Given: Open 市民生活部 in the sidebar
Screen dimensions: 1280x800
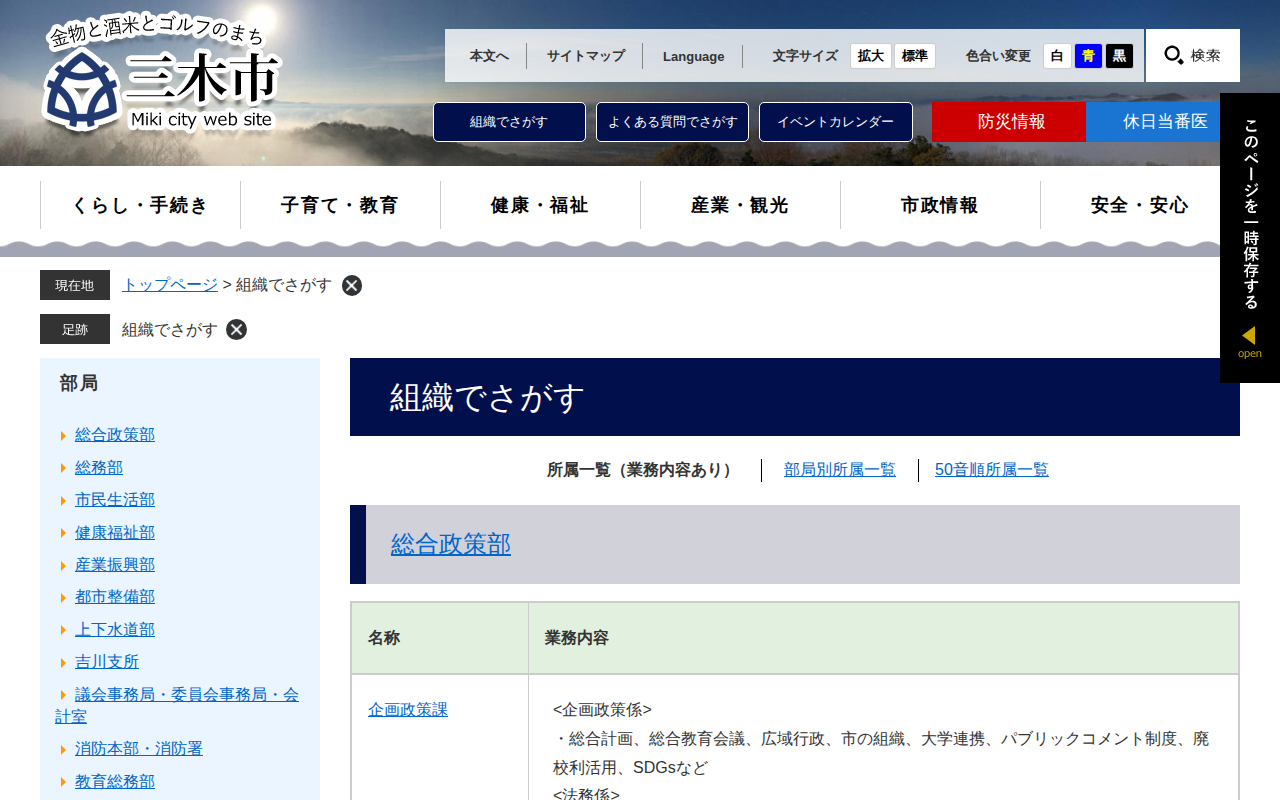Looking at the screenshot, I should (115, 500).
